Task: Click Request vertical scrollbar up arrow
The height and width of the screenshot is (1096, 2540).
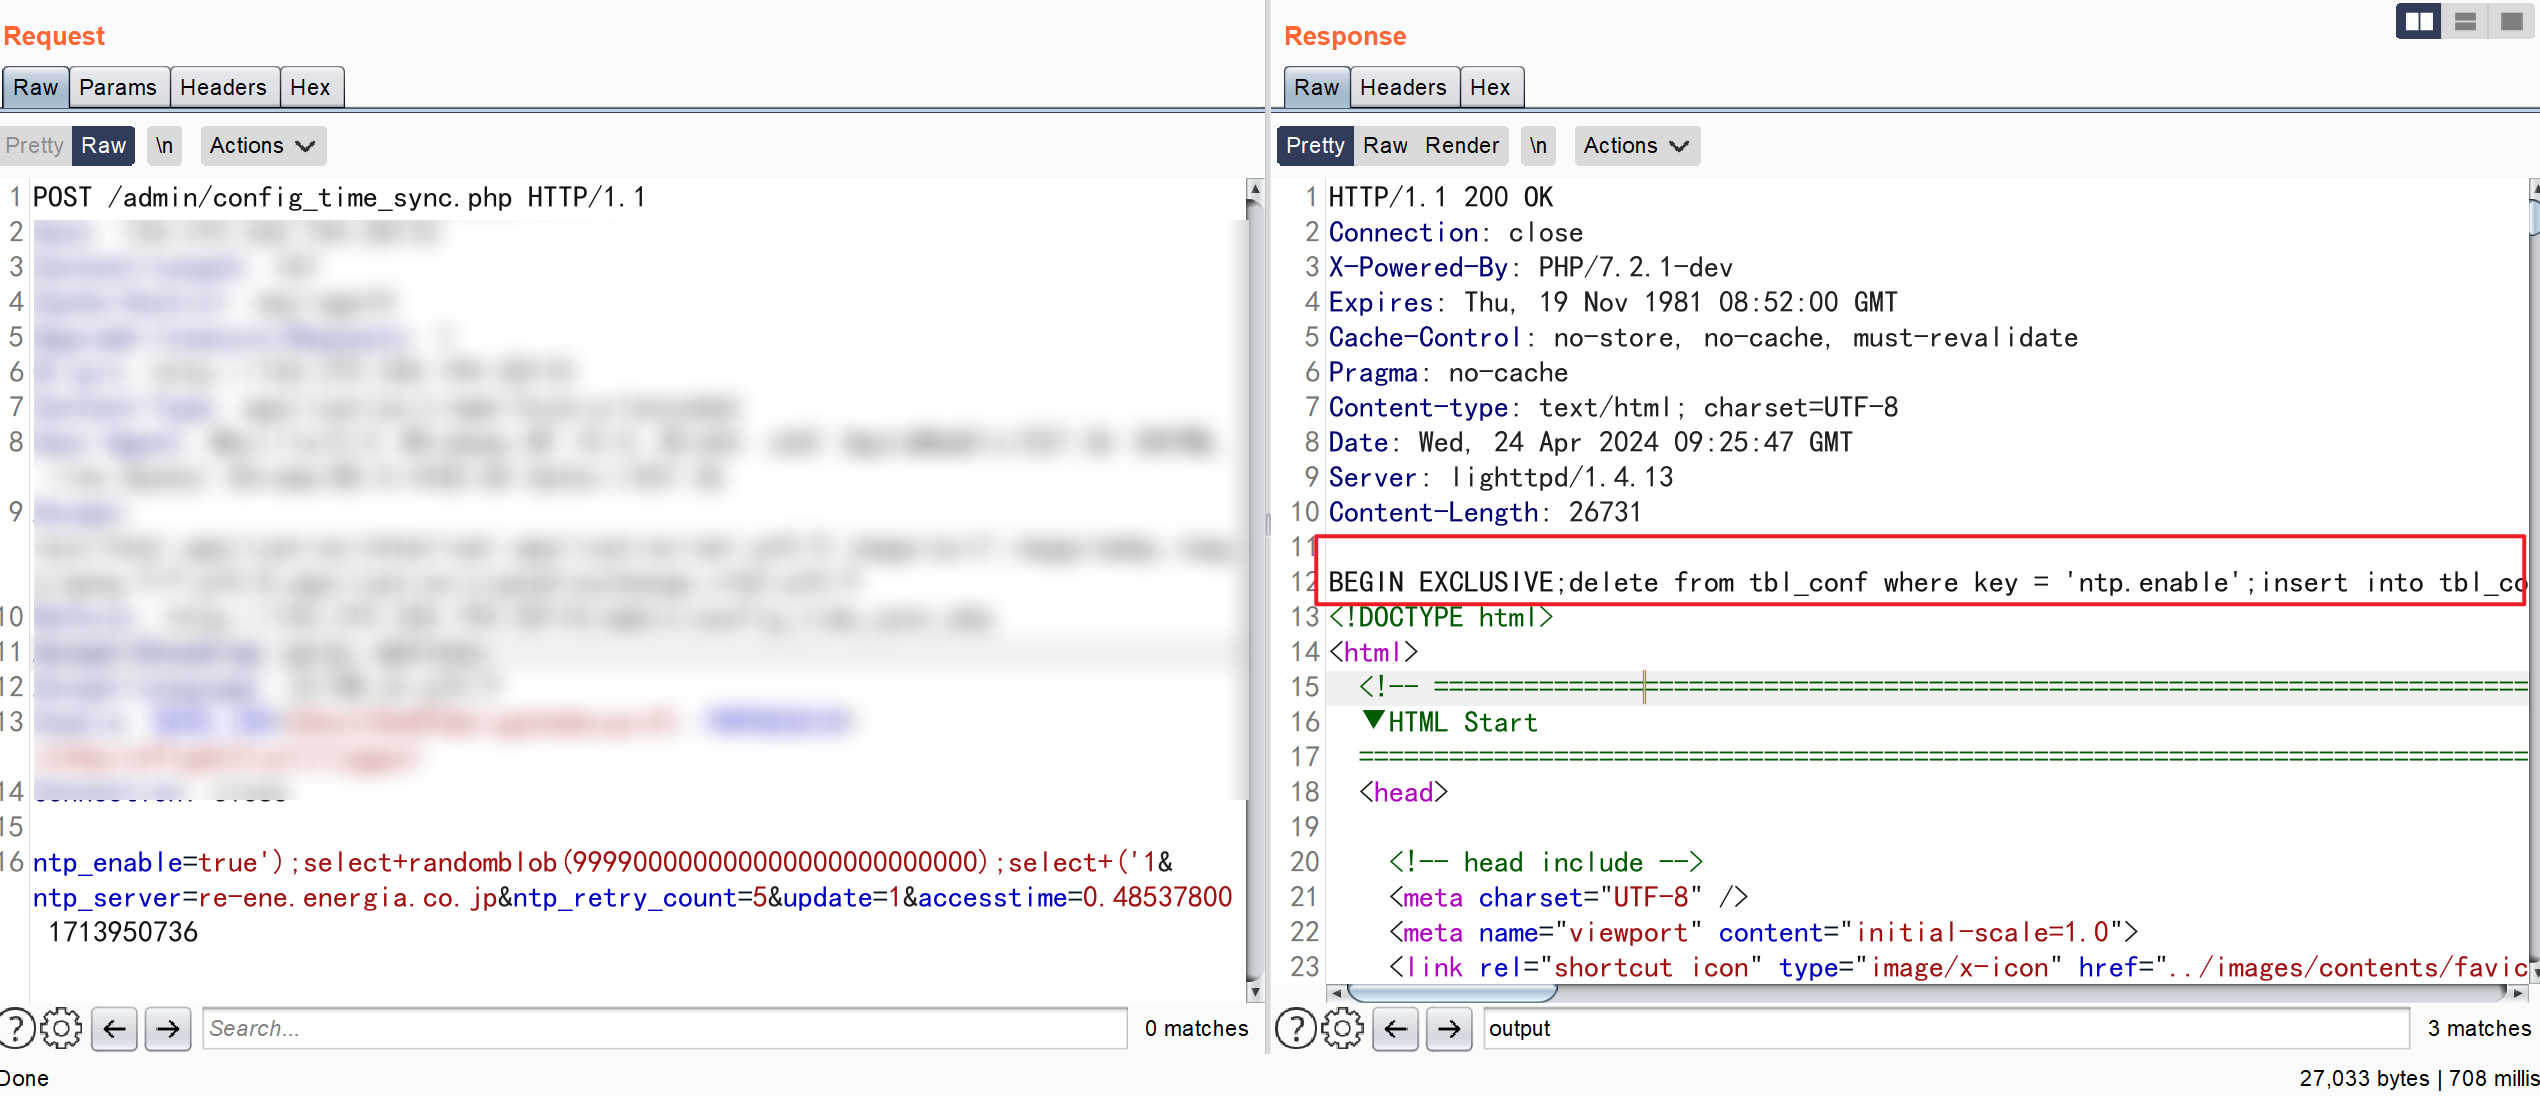Action: point(1255,188)
